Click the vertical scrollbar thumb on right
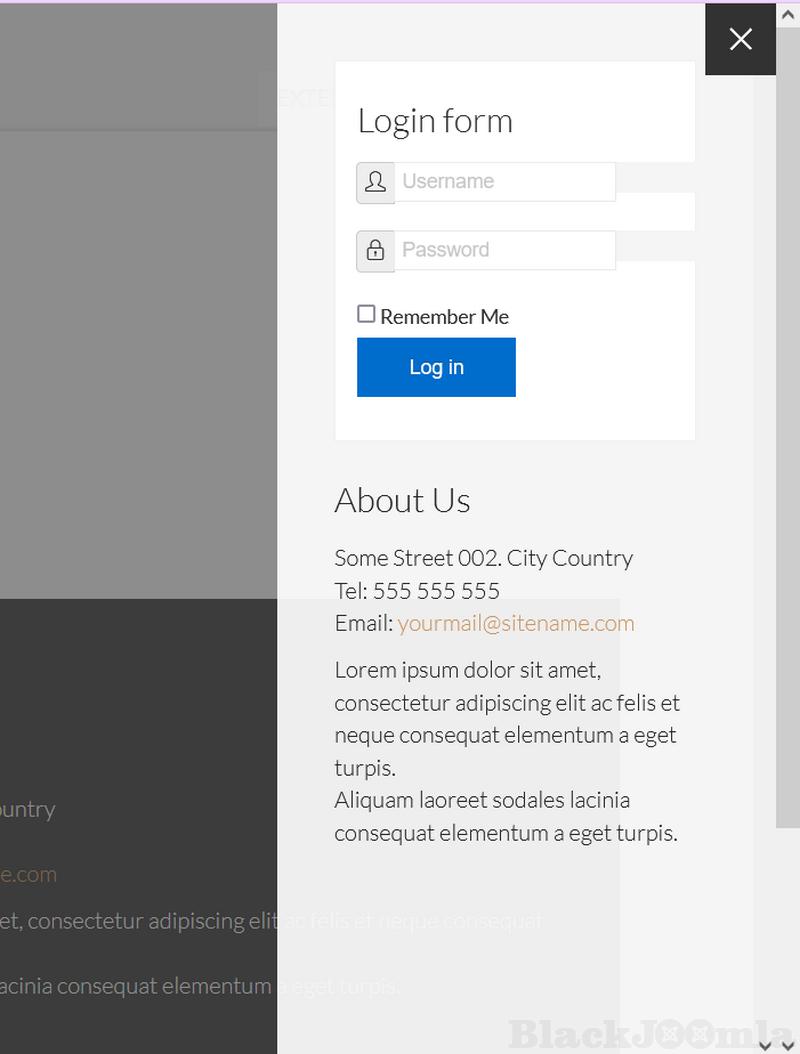Viewport: 800px width, 1054px height. pyautogui.click(x=788, y=450)
